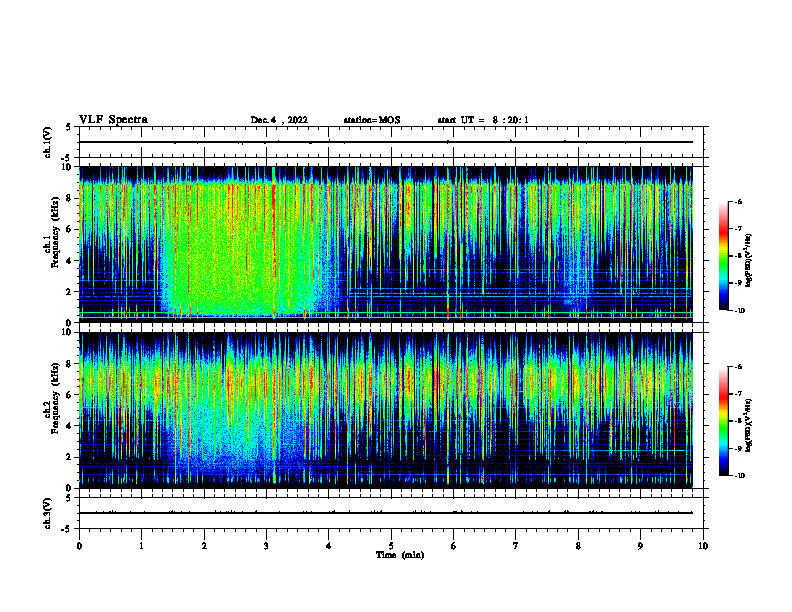The image size is (792, 612).
Task: Click the "-8" value on ch.2 colorbar
Action: click(738, 421)
